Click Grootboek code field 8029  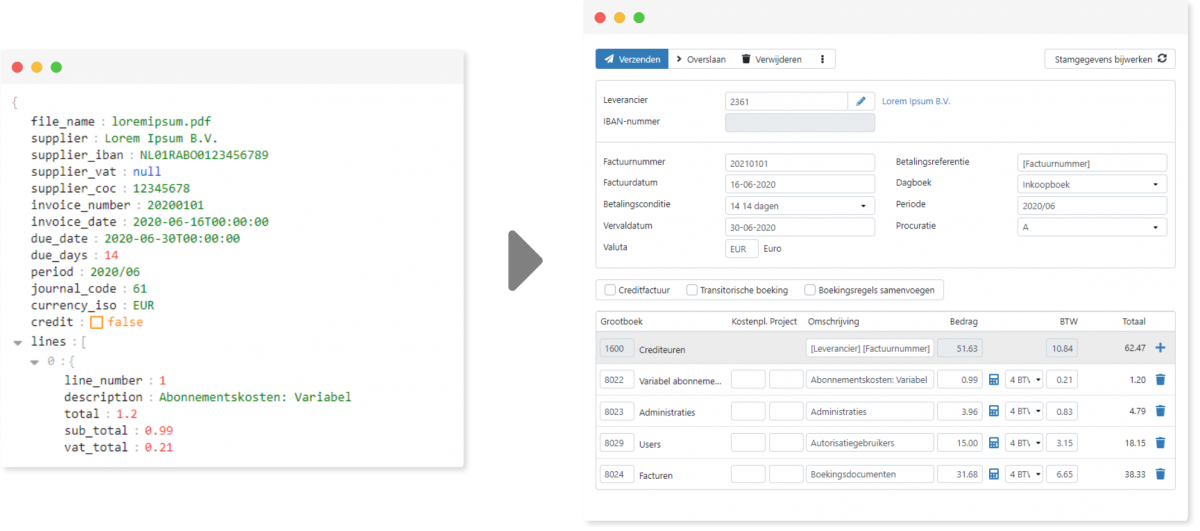point(617,443)
